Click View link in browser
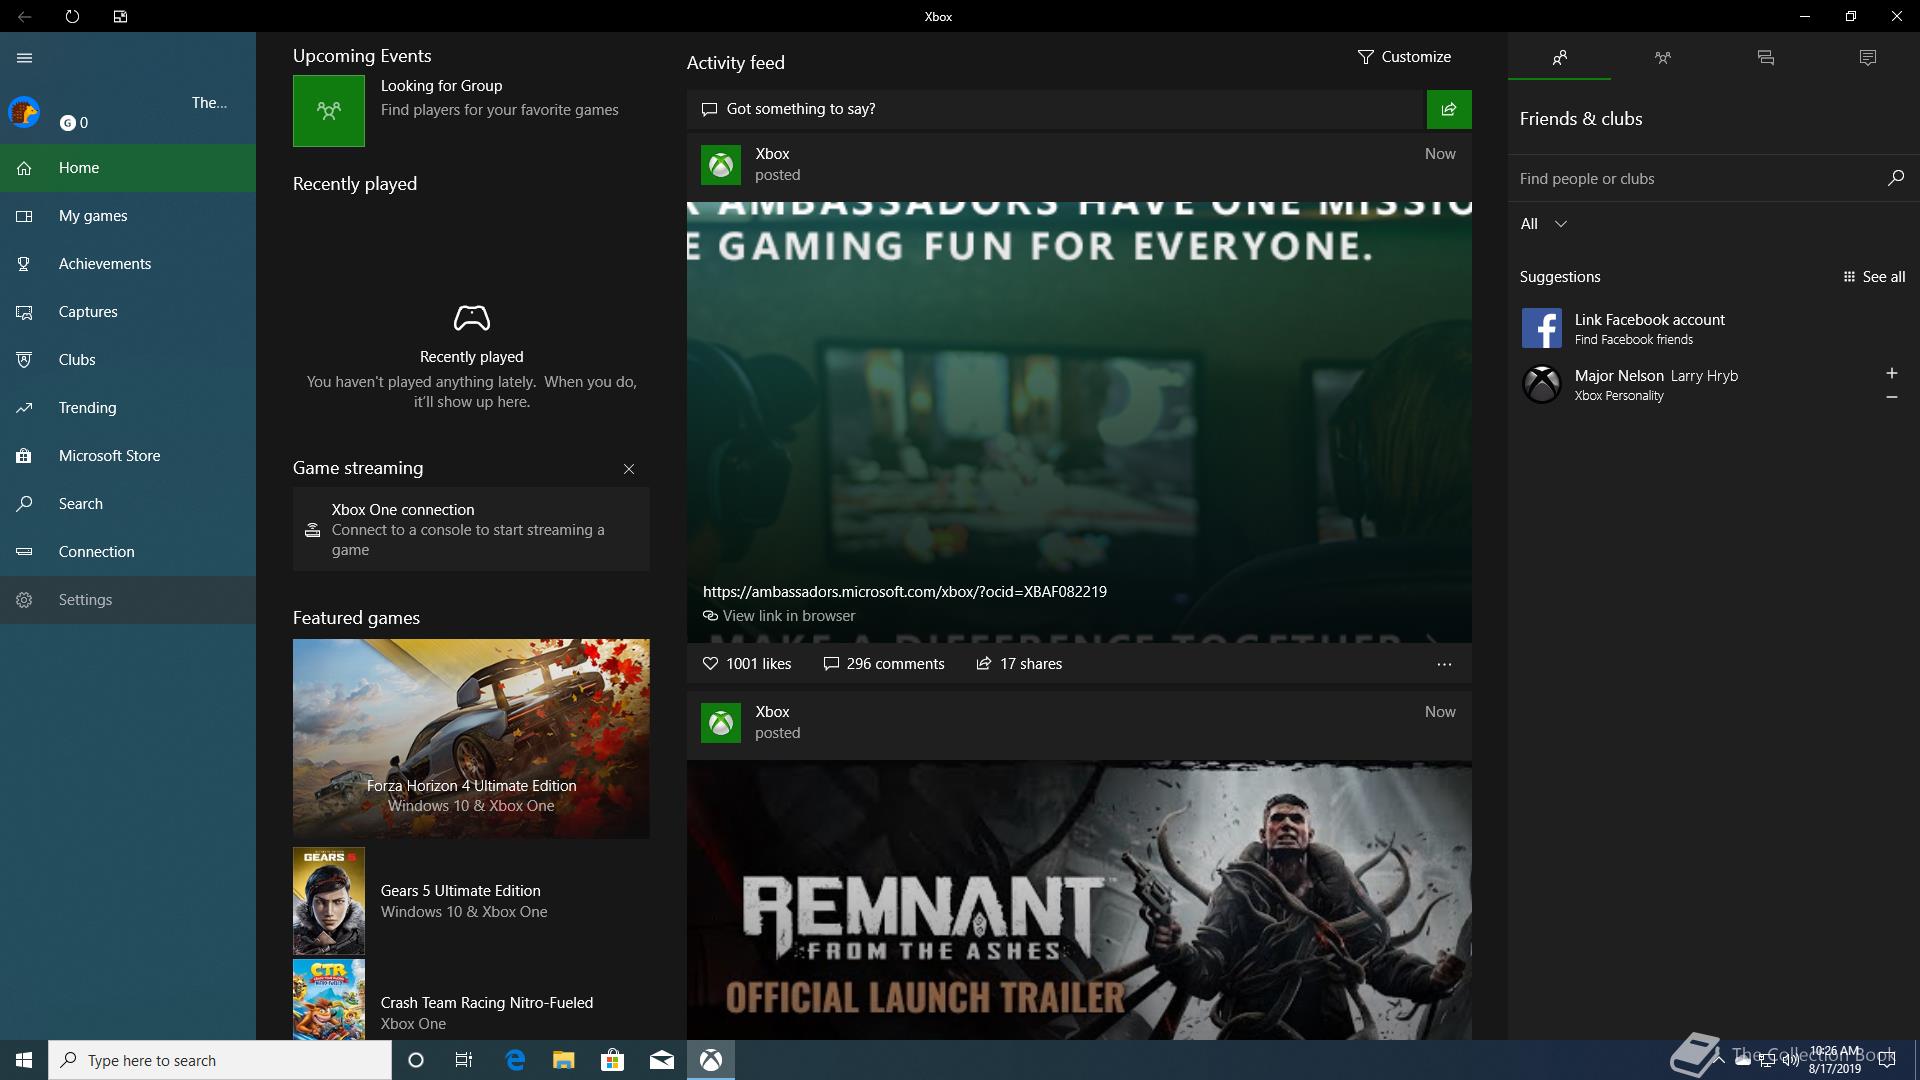The image size is (1920, 1080). coord(779,616)
